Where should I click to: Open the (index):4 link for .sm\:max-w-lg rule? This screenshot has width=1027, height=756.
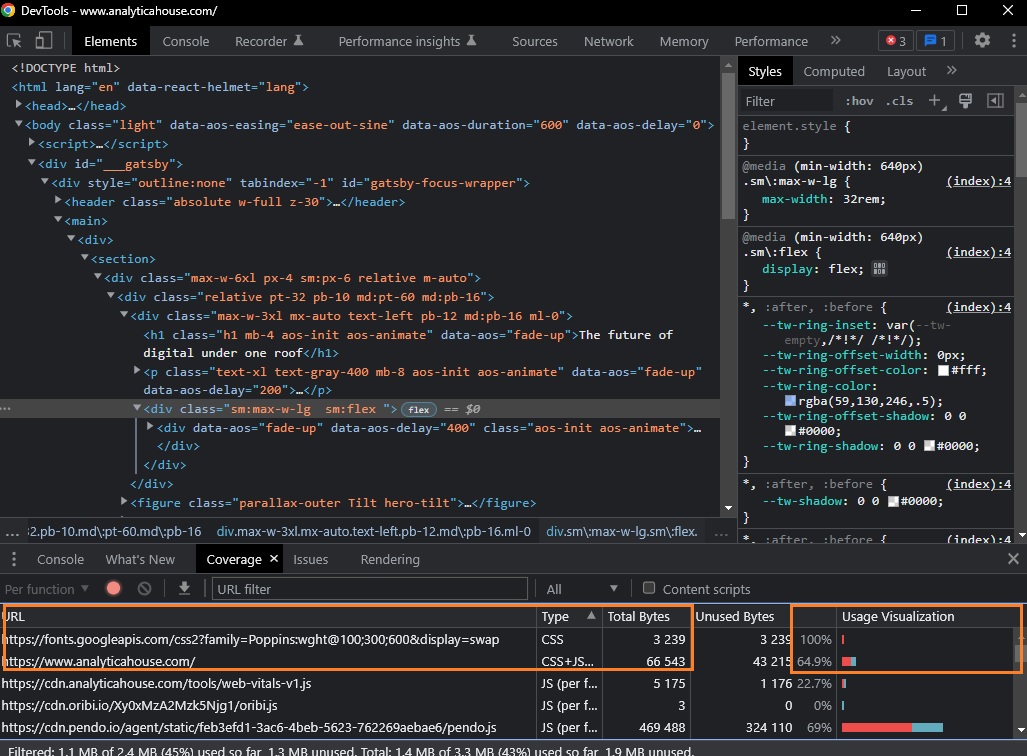point(979,181)
